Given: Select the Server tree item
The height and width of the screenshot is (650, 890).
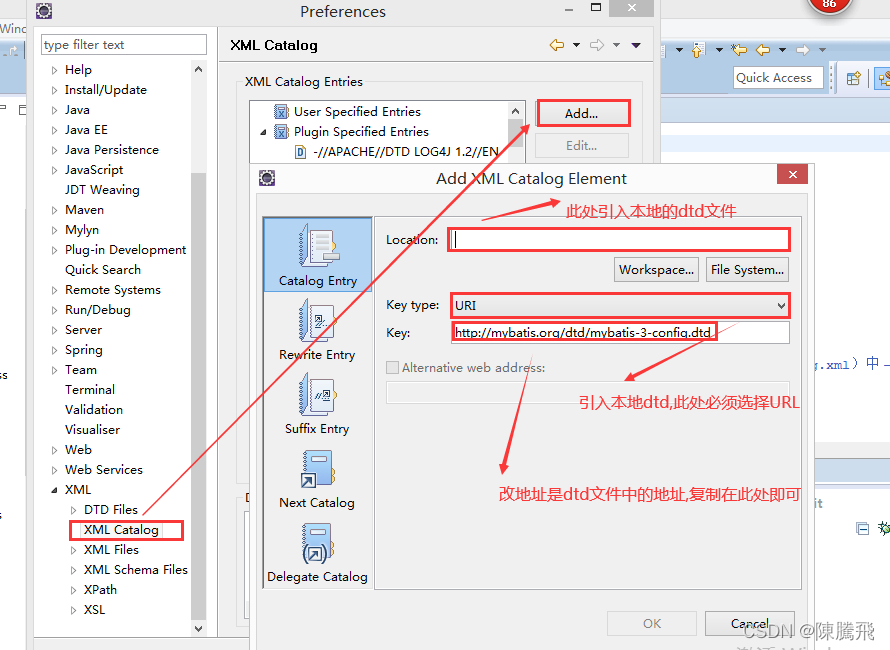Looking at the screenshot, I should coord(83,330).
